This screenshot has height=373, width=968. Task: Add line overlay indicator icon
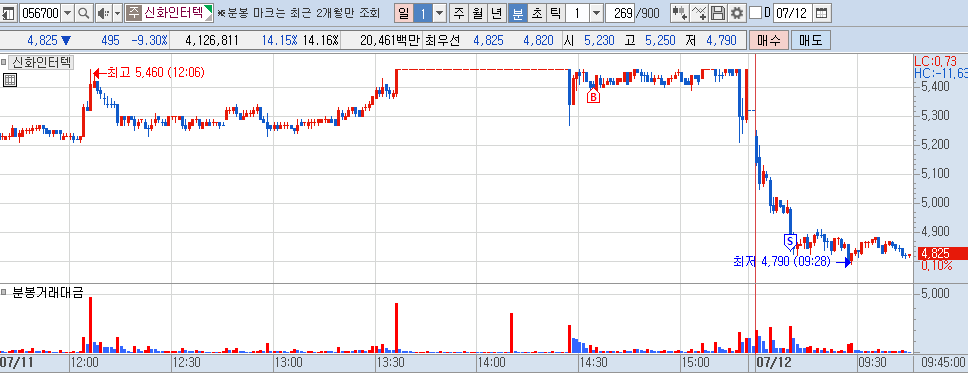(699, 12)
